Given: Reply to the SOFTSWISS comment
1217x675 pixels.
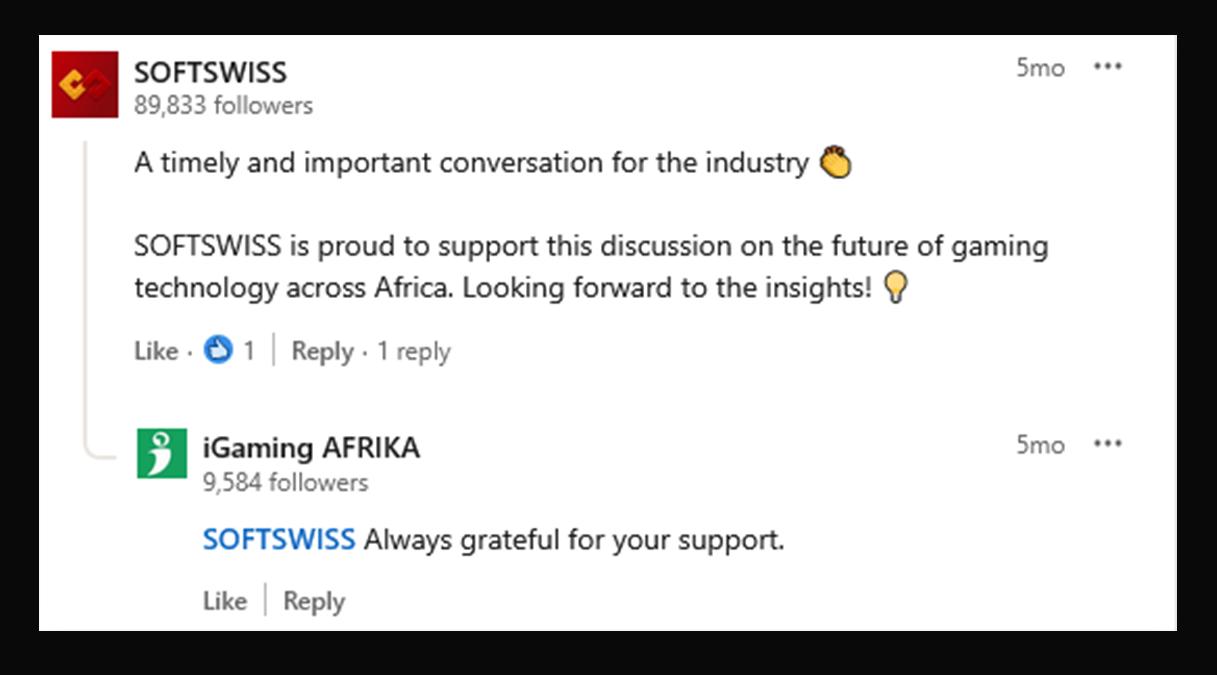Looking at the screenshot, I should coord(322,351).
